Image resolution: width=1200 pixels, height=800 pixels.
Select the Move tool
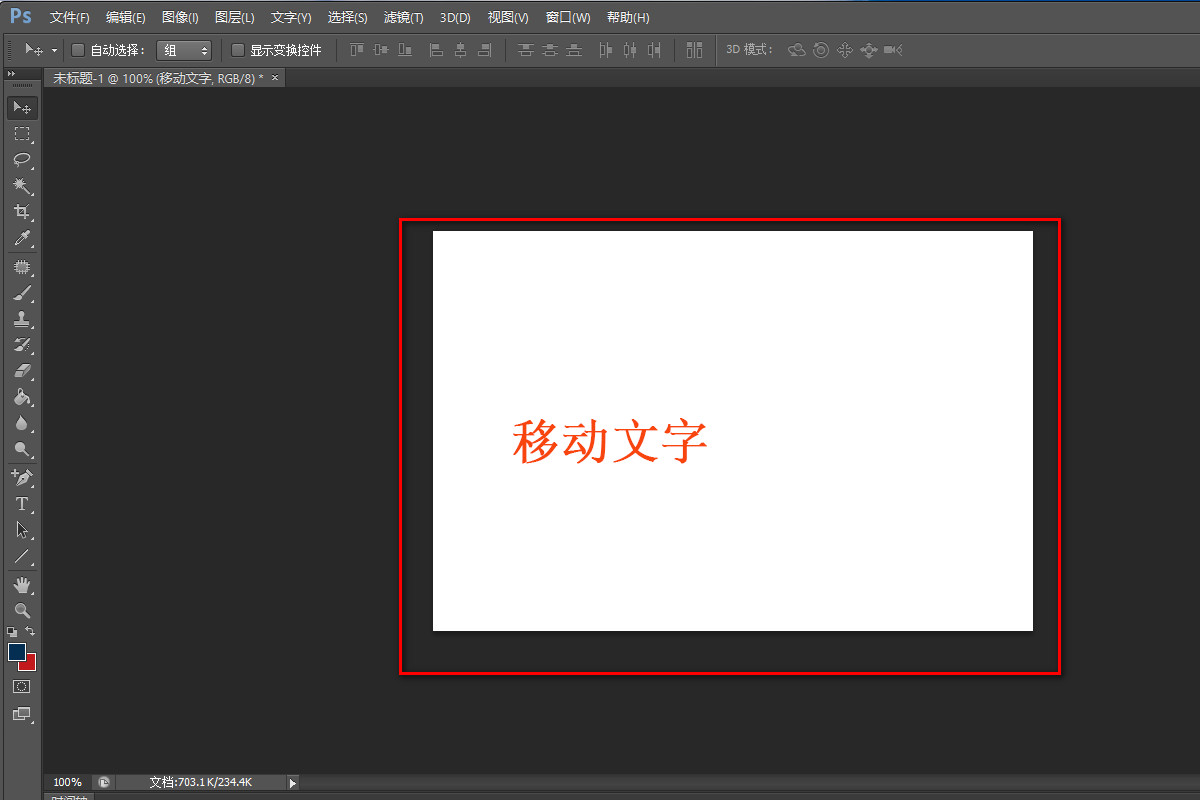pos(22,107)
